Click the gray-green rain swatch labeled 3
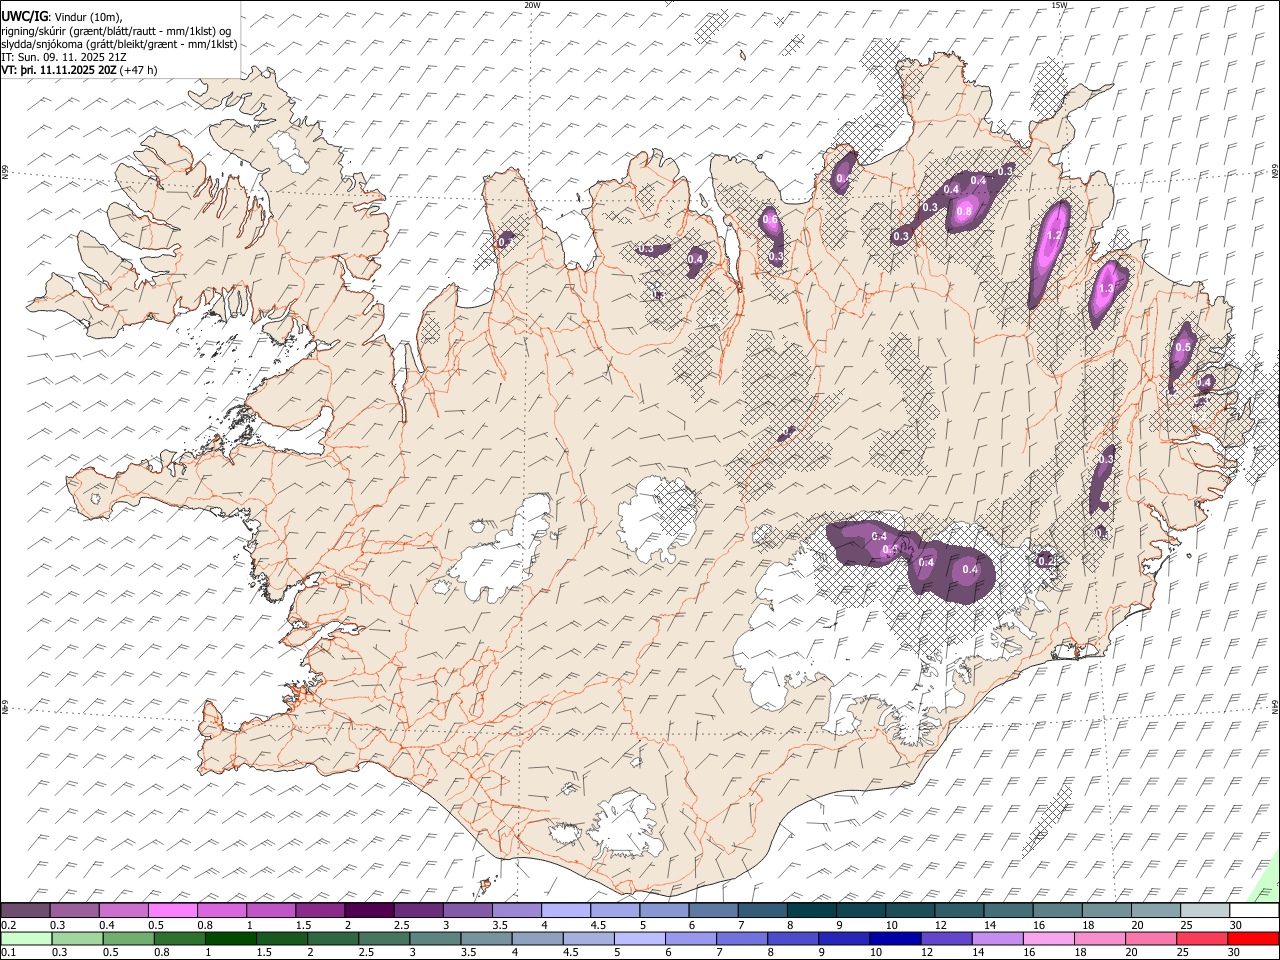This screenshot has height=960, width=1280. tap(435, 938)
